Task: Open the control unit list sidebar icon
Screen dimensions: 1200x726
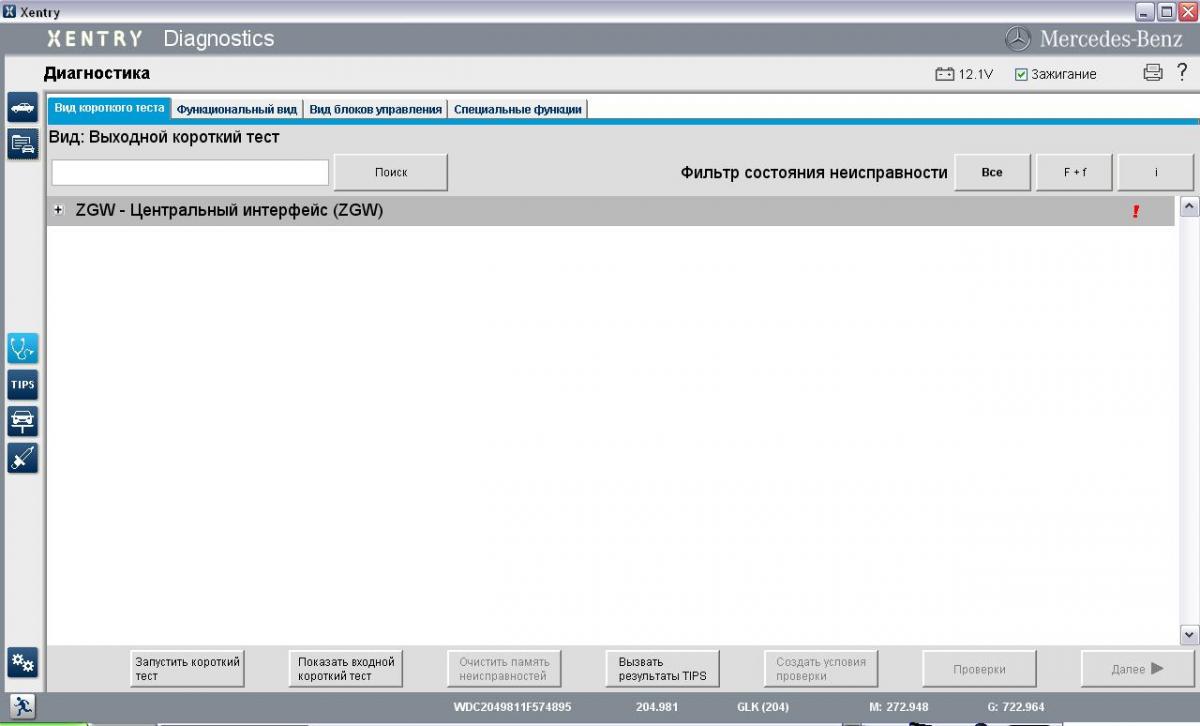Action: pos(22,144)
